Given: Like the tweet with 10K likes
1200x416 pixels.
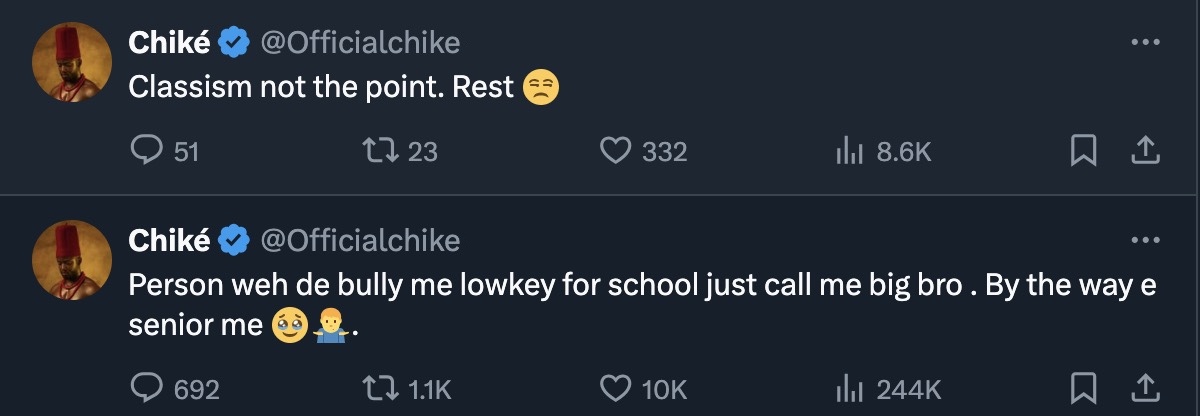Looking at the screenshot, I should tap(613, 389).
